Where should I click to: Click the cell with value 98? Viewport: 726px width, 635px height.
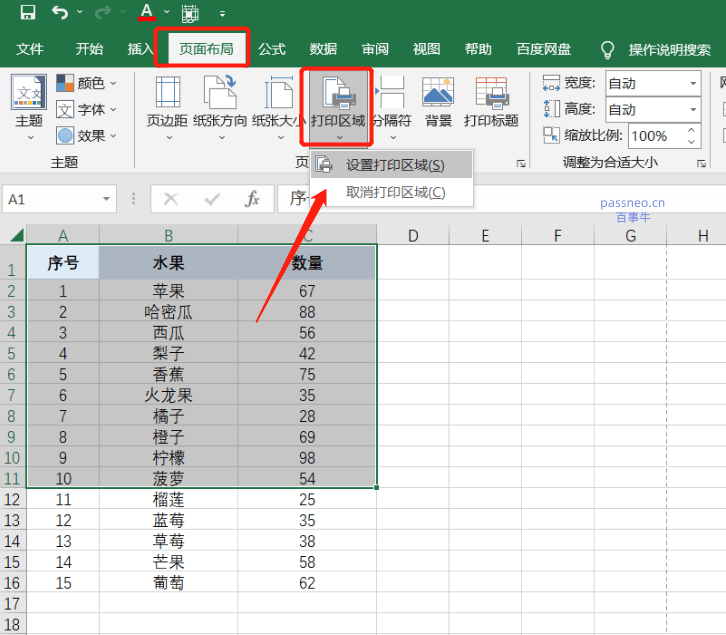coord(307,458)
